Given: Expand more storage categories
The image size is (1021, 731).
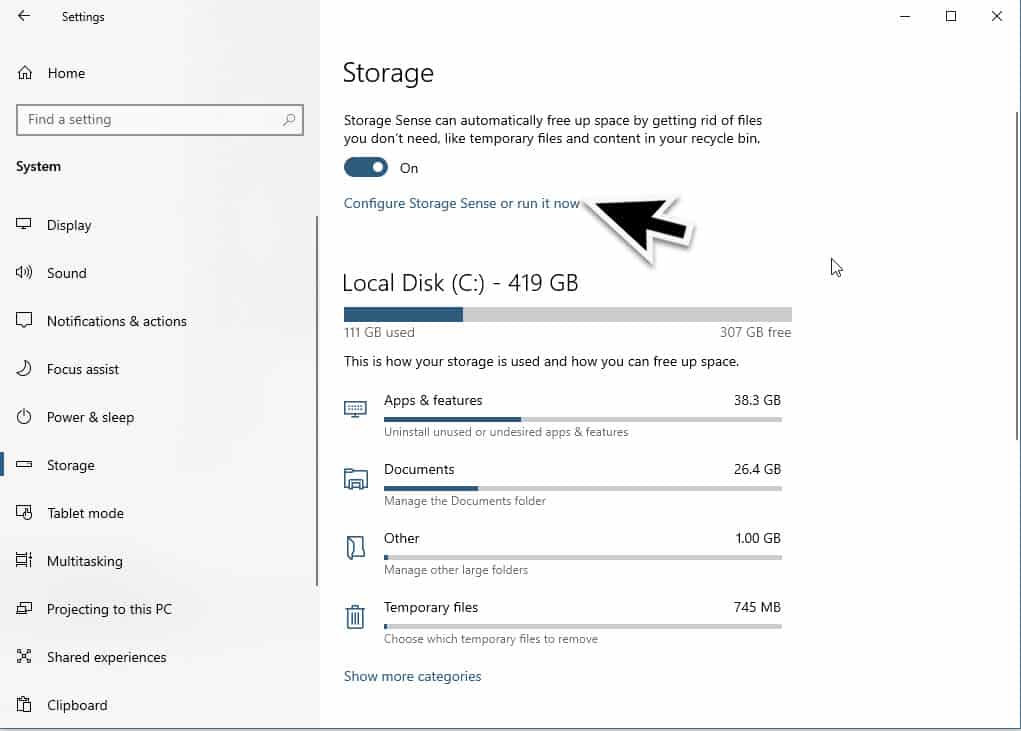Looking at the screenshot, I should pyautogui.click(x=412, y=676).
